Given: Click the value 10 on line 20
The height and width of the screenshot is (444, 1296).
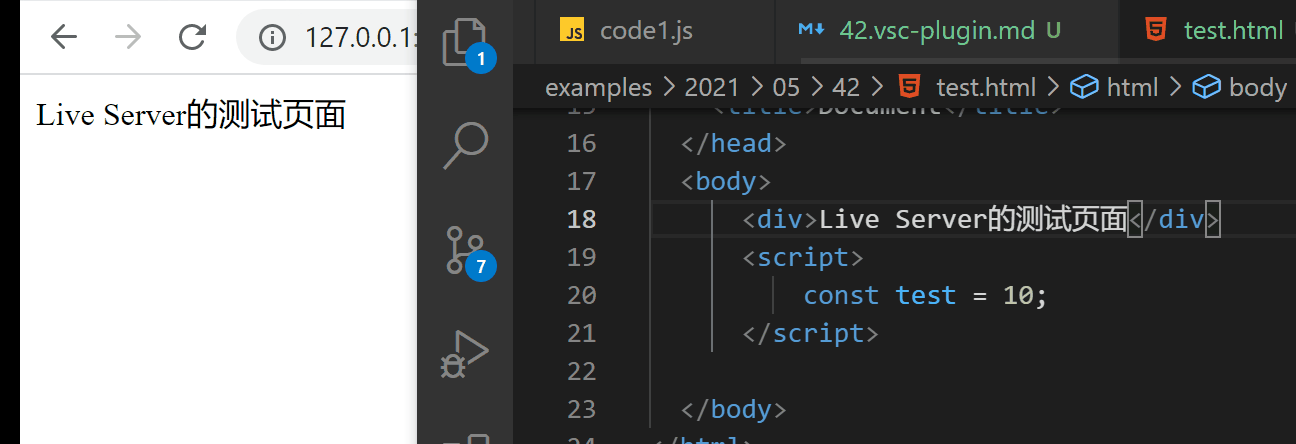Looking at the screenshot, I should point(1018,296).
